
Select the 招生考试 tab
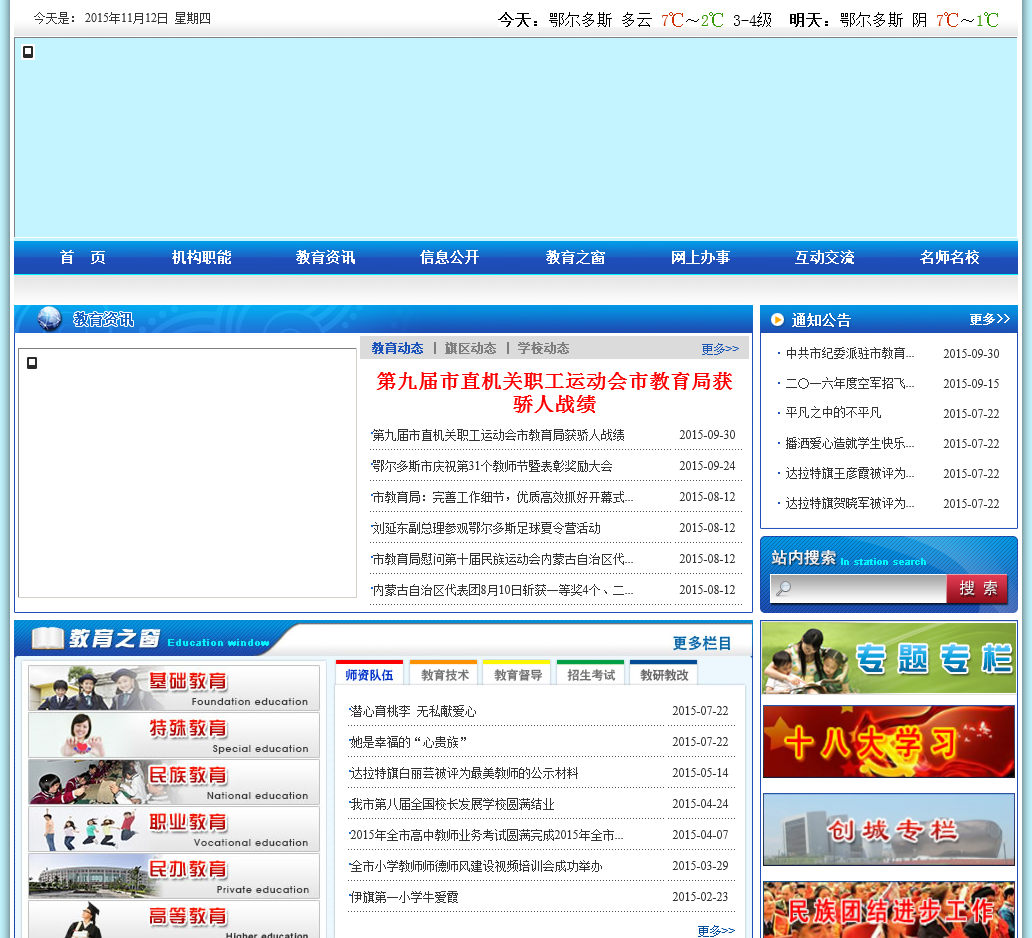pos(591,675)
